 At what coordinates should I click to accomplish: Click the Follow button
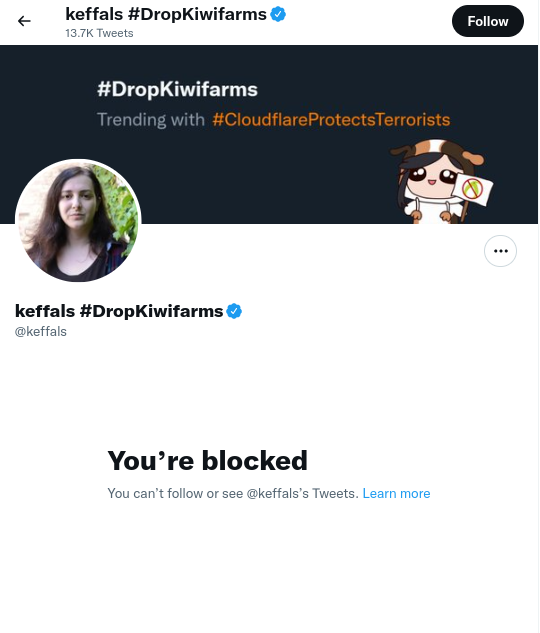[488, 21]
